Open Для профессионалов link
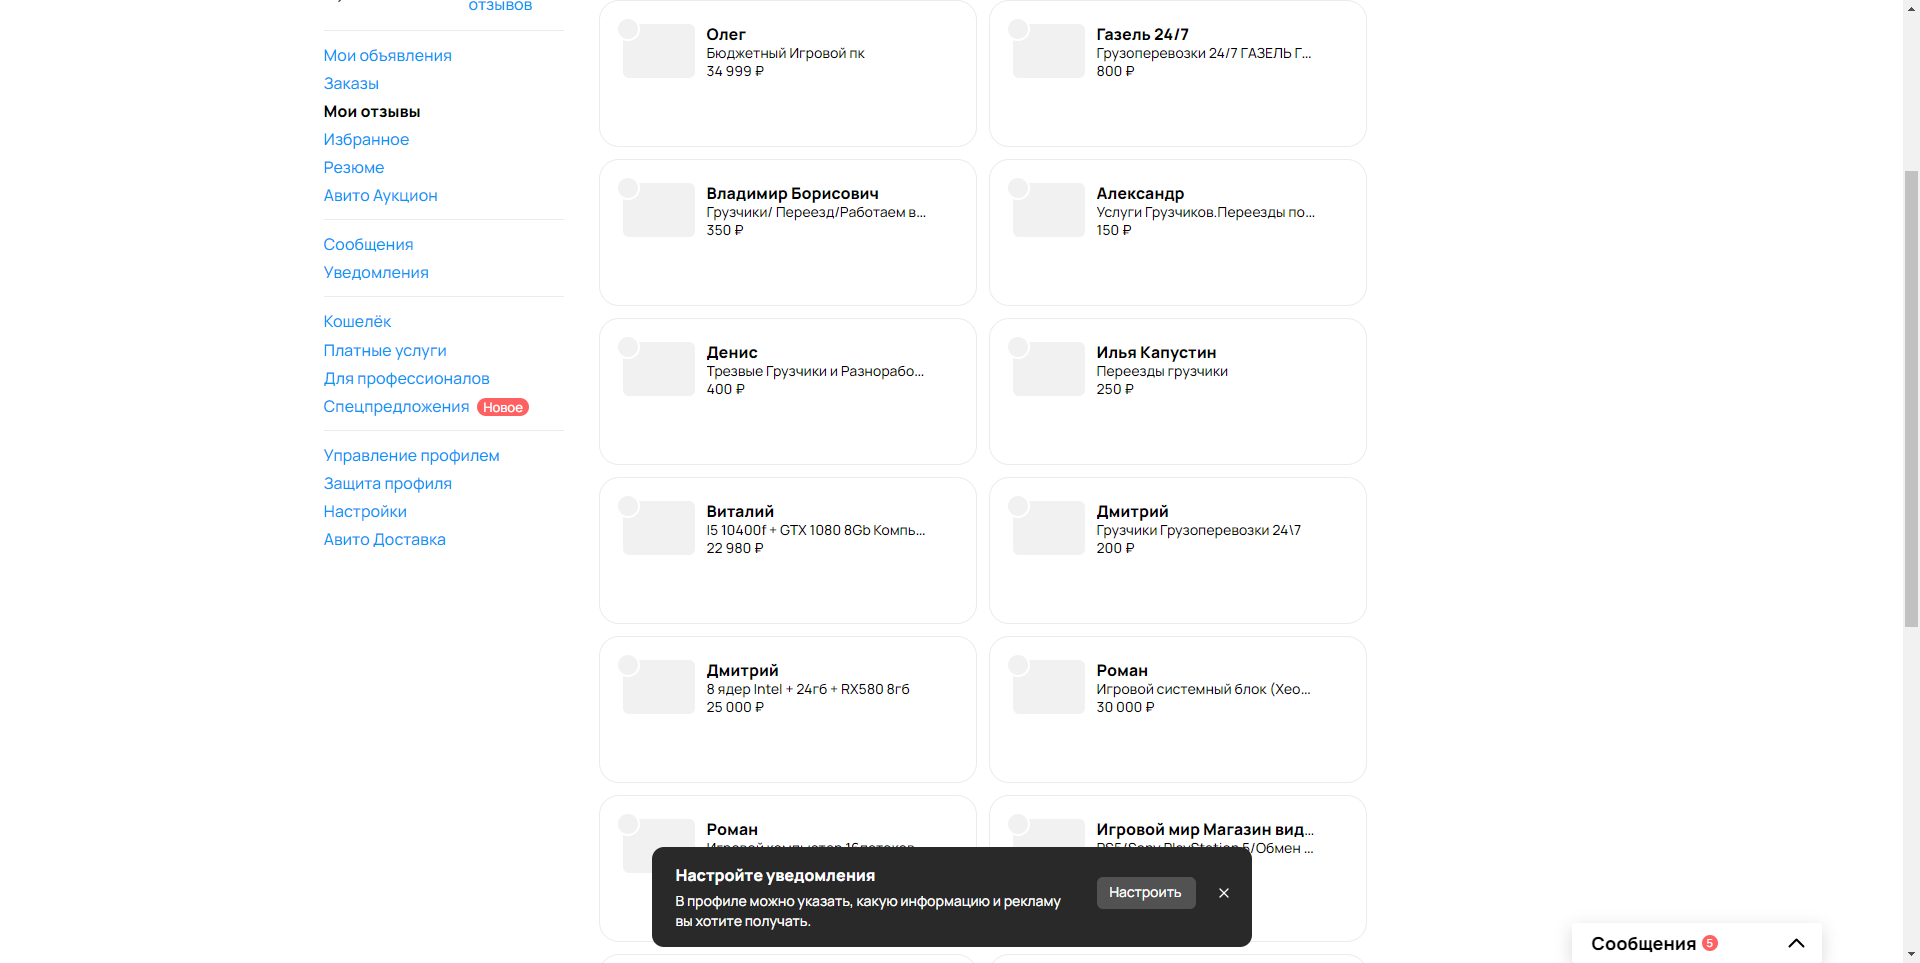 tap(406, 378)
